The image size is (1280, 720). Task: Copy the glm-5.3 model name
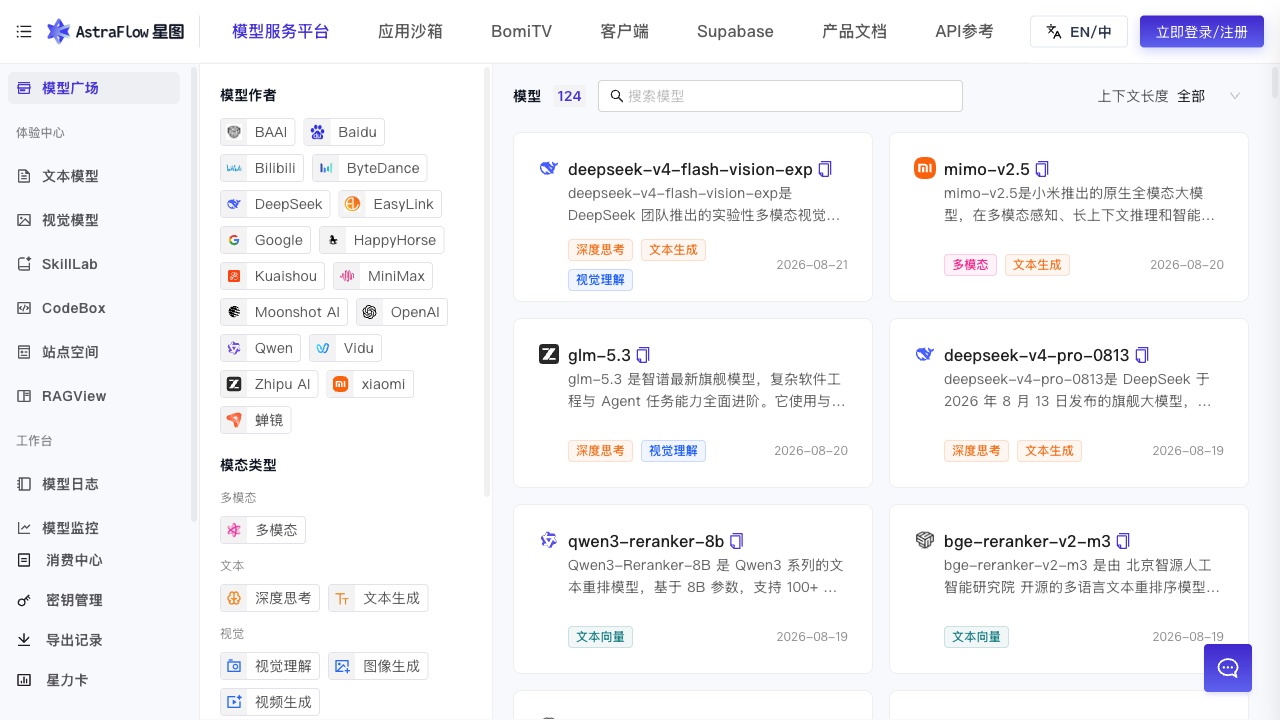[644, 355]
